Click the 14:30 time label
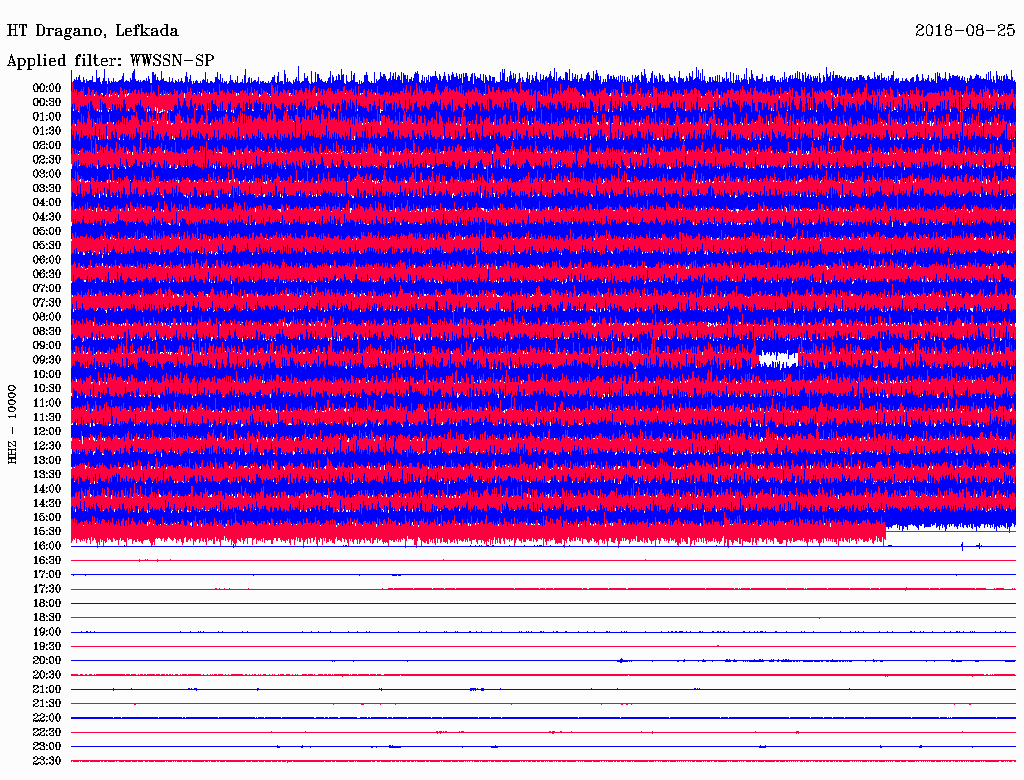 pos(47,504)
